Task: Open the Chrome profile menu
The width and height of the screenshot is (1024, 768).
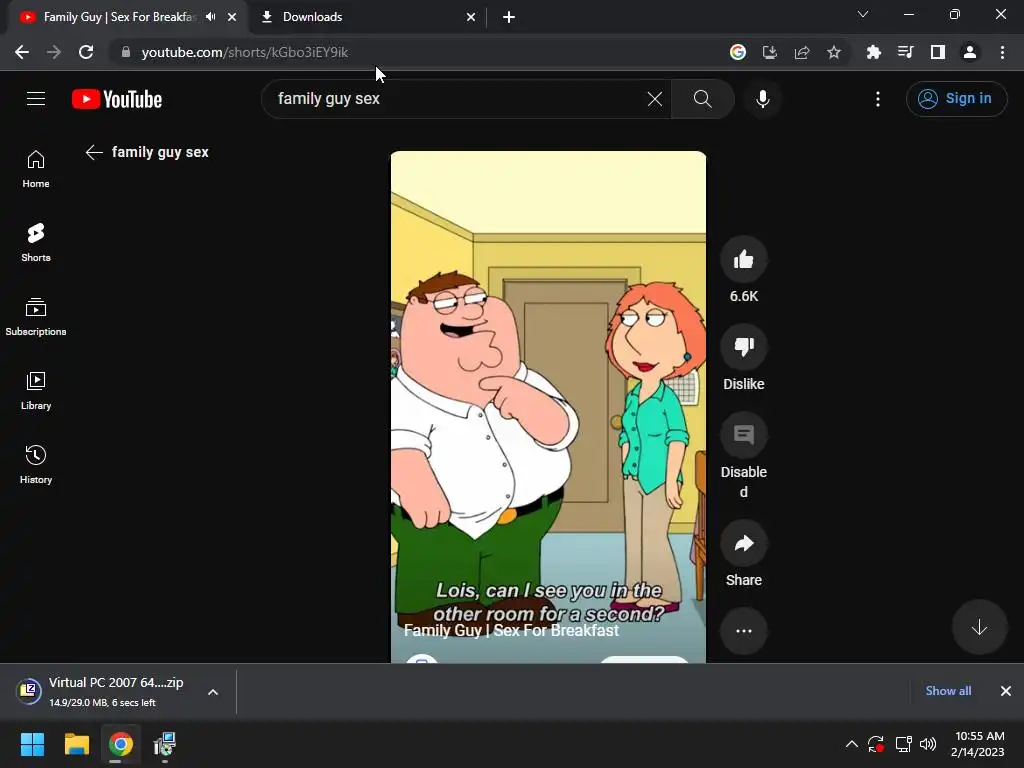Action: pos(970,52)
